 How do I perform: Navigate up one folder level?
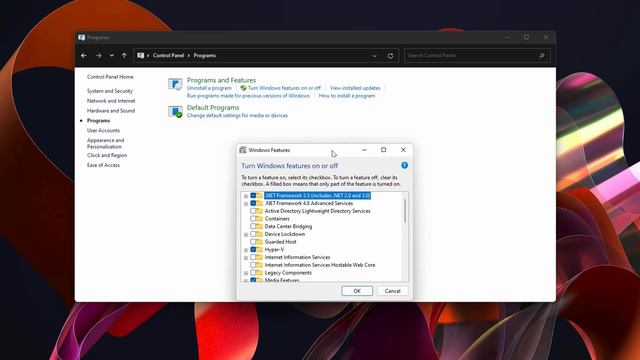click(x=124, y=56)
